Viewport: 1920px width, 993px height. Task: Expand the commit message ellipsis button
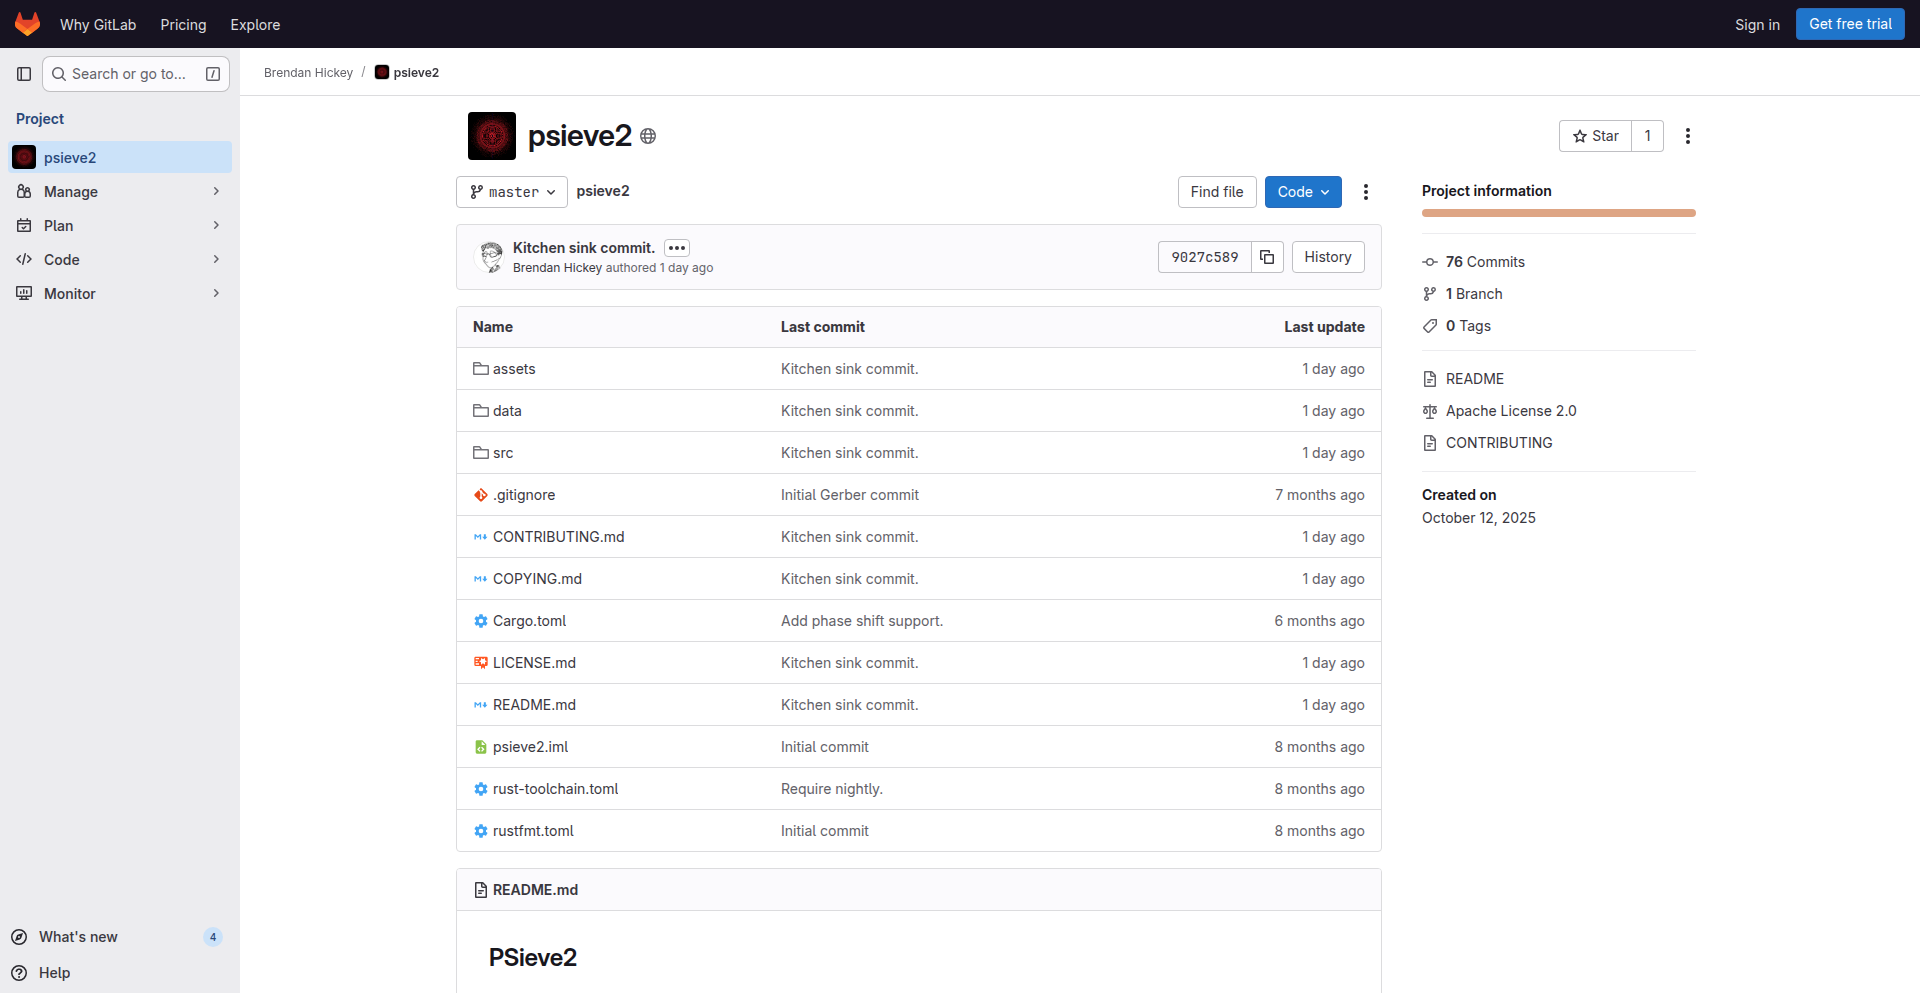coord(677,248)
